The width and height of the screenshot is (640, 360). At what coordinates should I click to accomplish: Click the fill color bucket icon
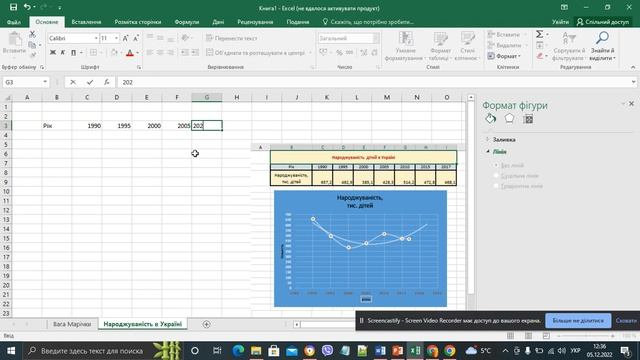point(114,53)
